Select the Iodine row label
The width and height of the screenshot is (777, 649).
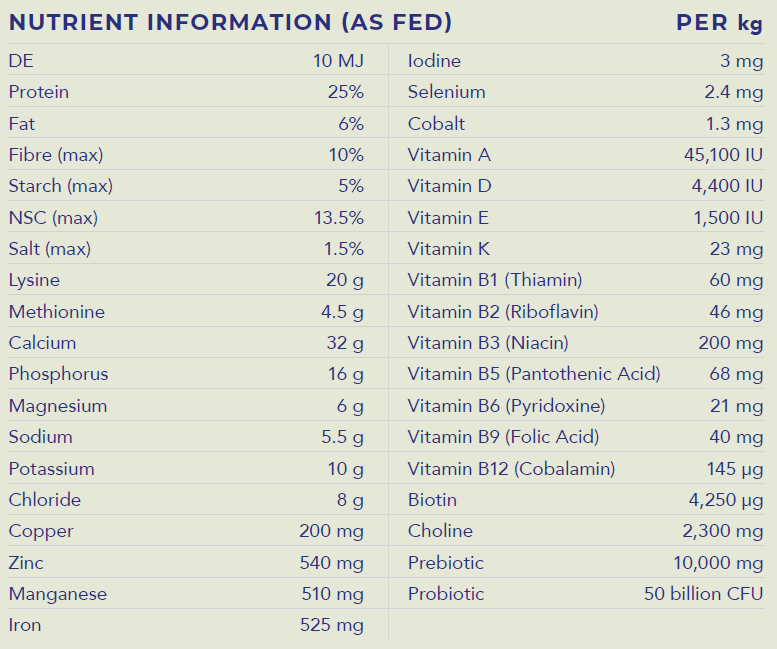(x=434, y=61)
